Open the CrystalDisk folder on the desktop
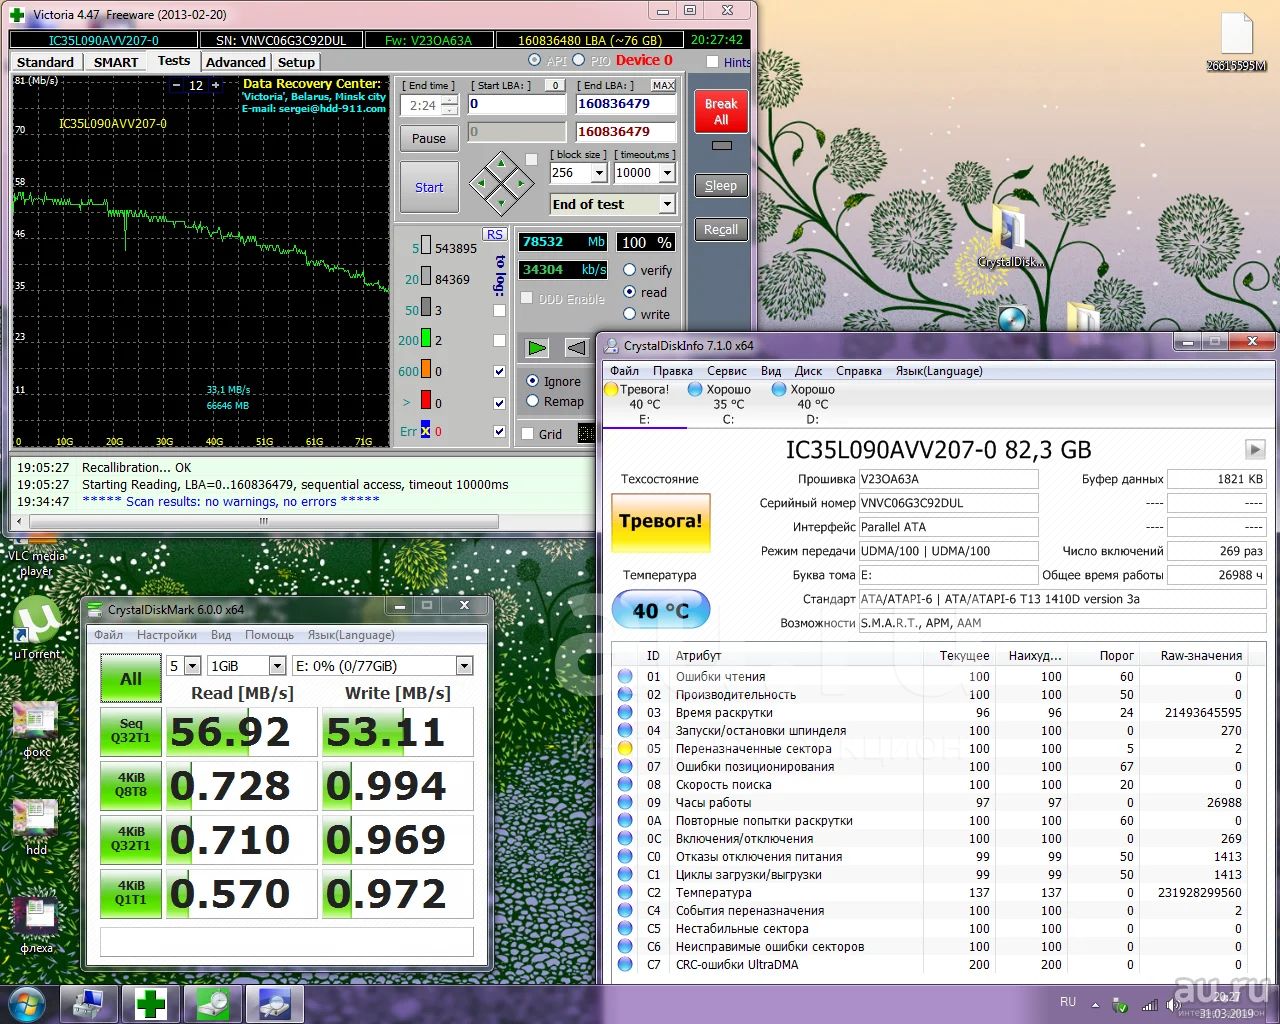This screenshot has height=1024, width=1280. (x=1011, y=236)
